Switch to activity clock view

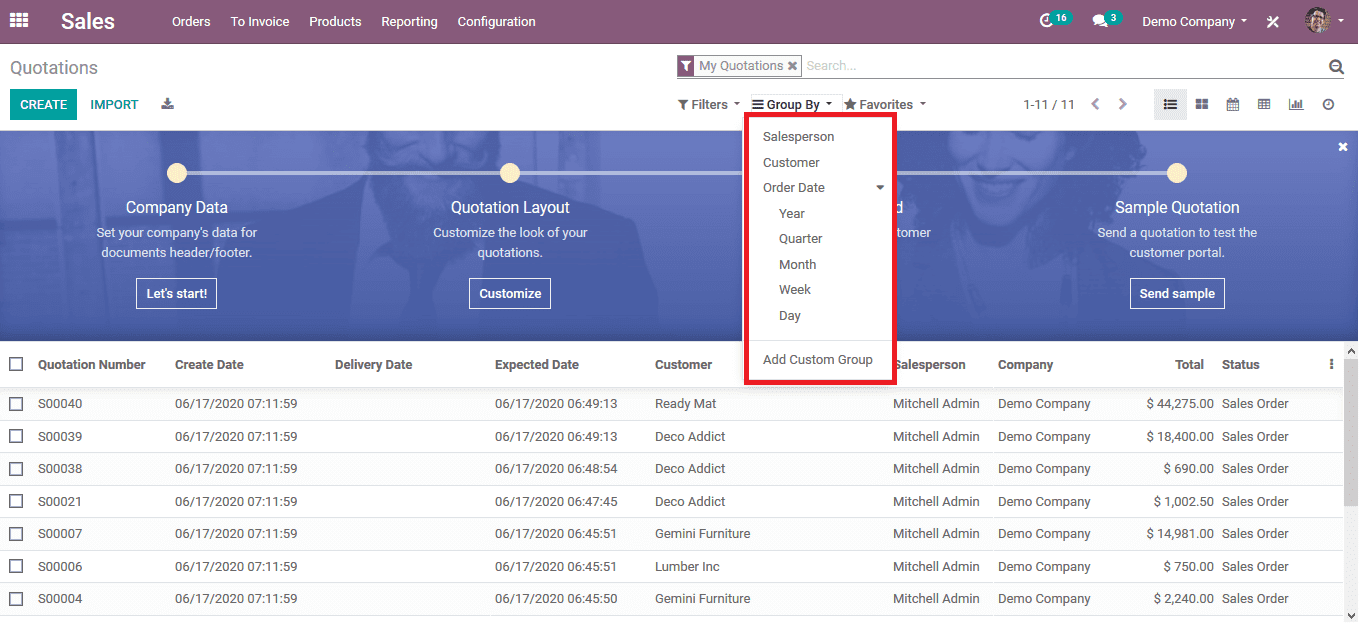click(x=1328, y=104)
